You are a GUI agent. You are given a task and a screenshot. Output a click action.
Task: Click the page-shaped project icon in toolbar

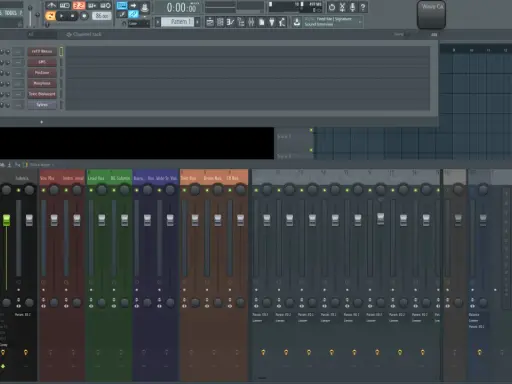point(262,22)
